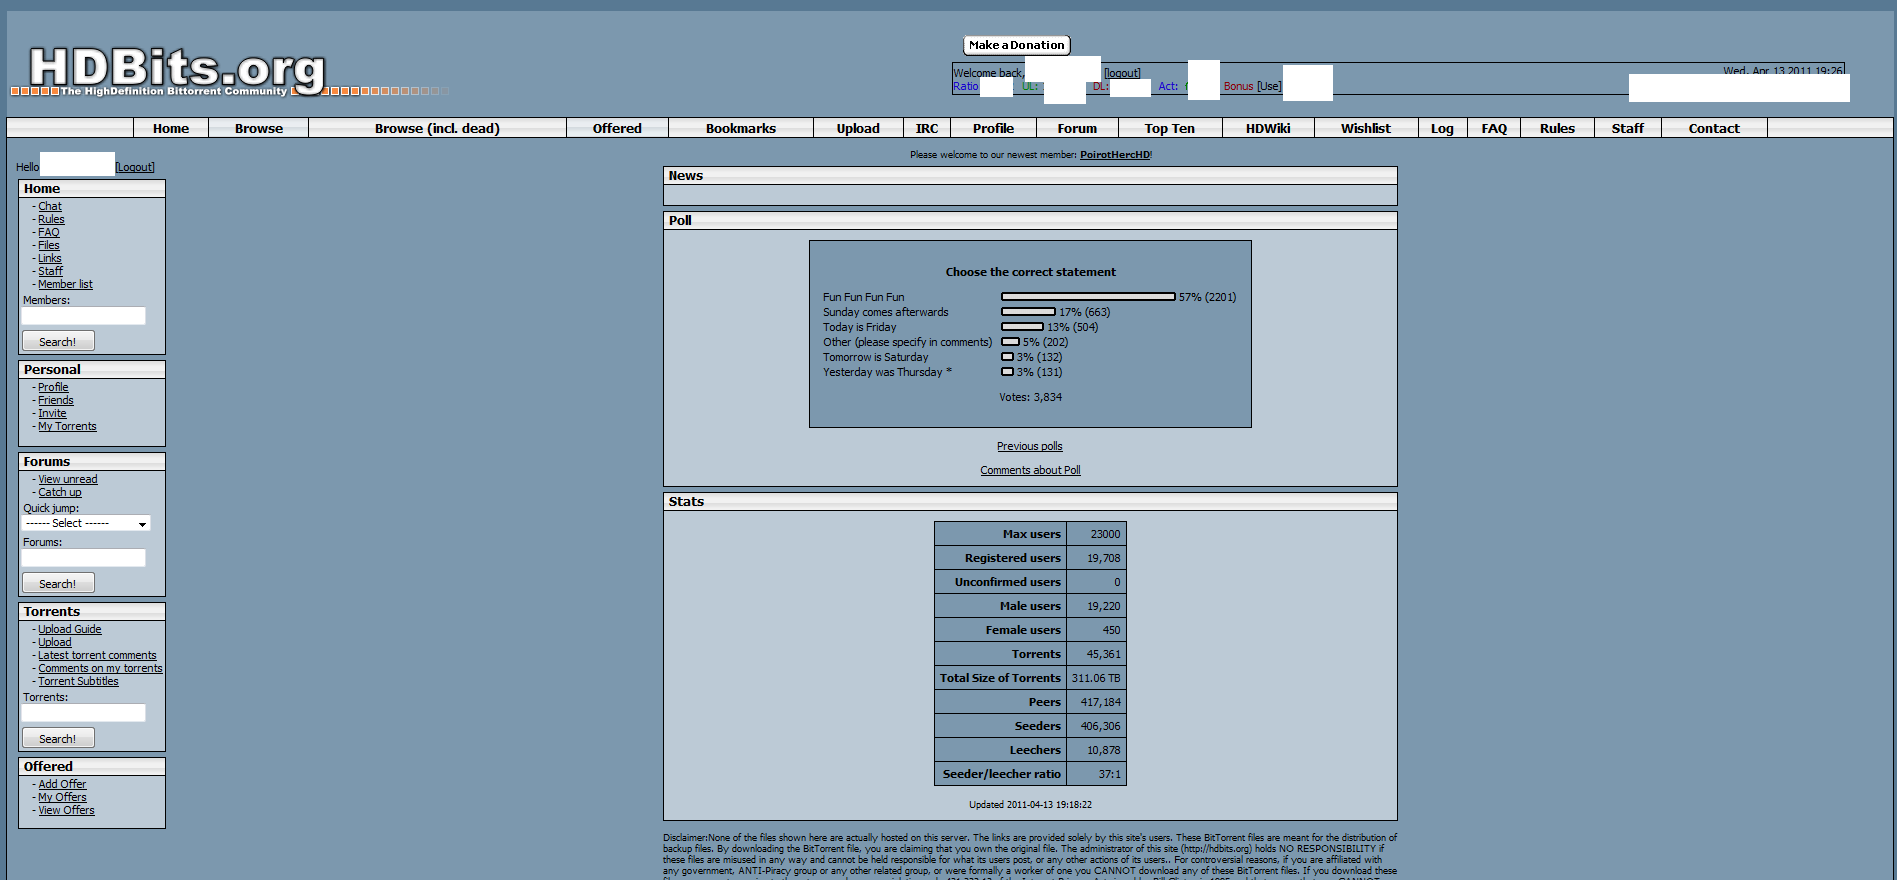Open Forum in the navigation bar
This screenshot has height=880, width=1897.
[1077, 128]
